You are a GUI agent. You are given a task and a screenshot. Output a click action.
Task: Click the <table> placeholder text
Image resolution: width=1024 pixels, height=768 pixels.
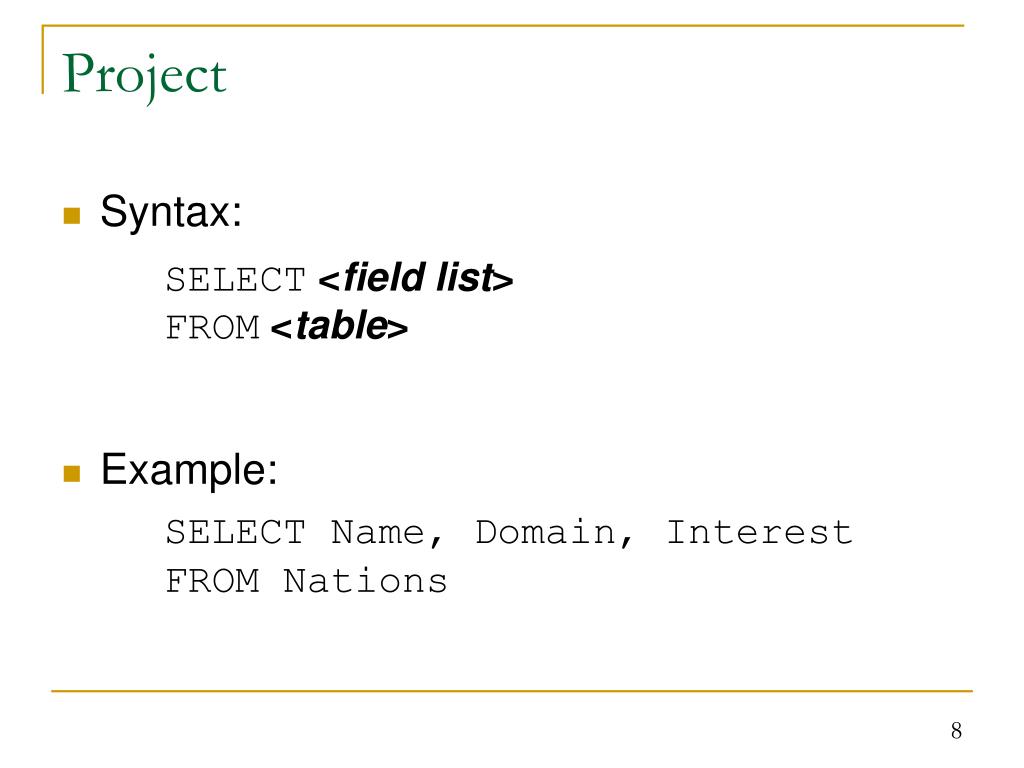(x=339, y=326)
